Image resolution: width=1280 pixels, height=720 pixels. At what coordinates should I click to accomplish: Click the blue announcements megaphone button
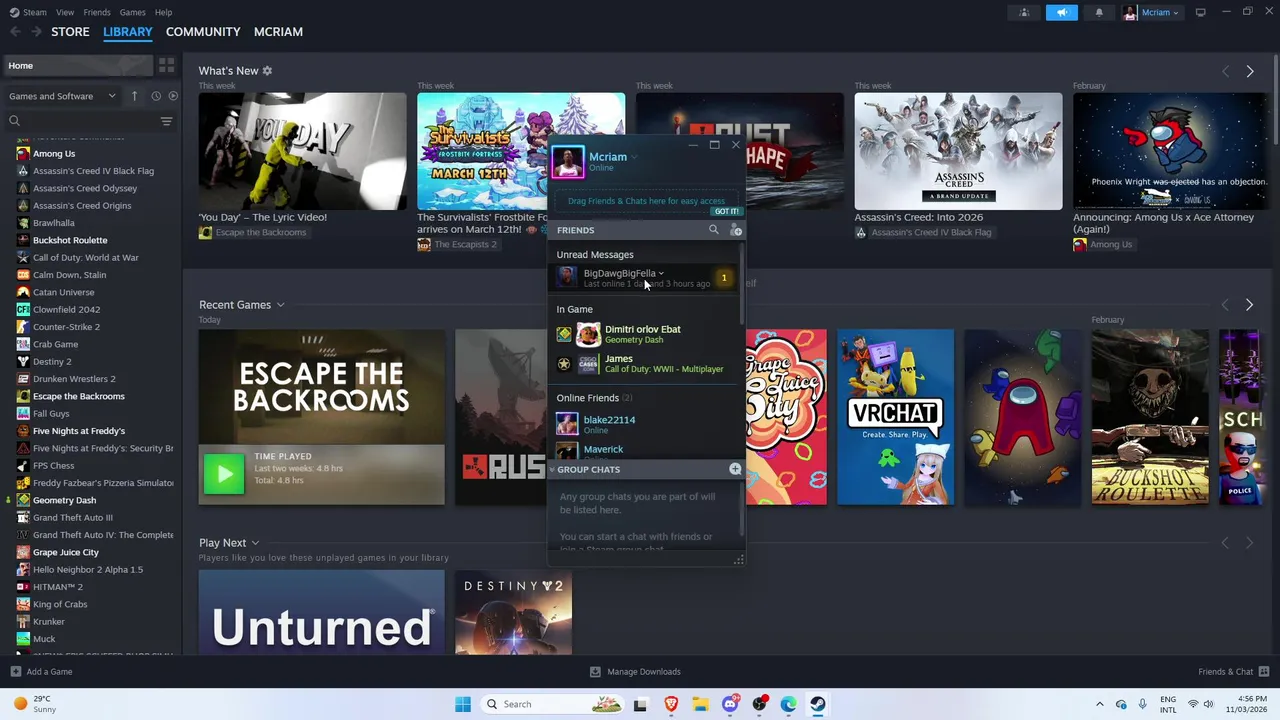(1062, 12)
